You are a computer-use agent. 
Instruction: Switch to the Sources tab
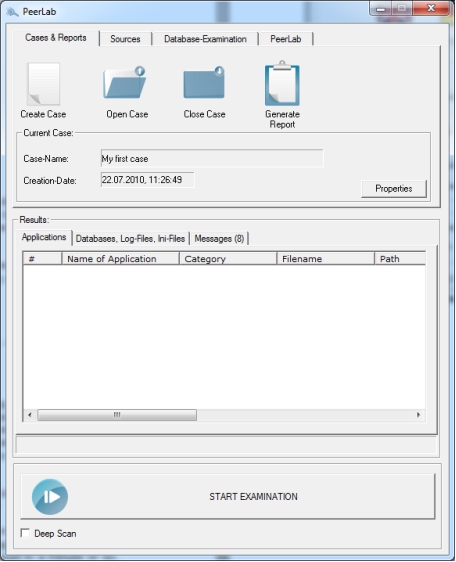pos(125,39)
